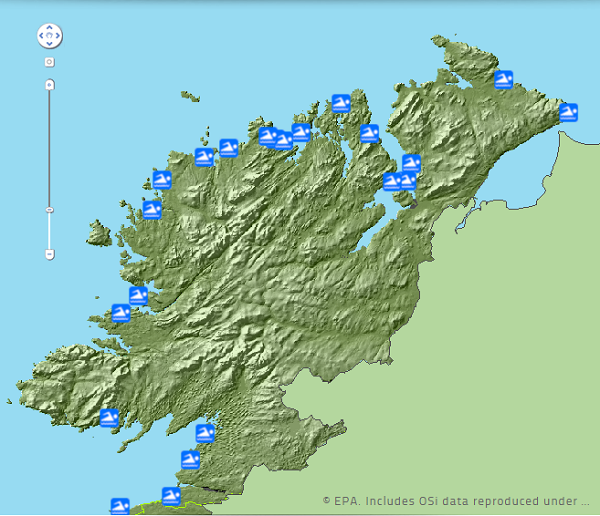Select the lower of the two northwest coast markers
600x516 pixels.
[x=152, y=210]
